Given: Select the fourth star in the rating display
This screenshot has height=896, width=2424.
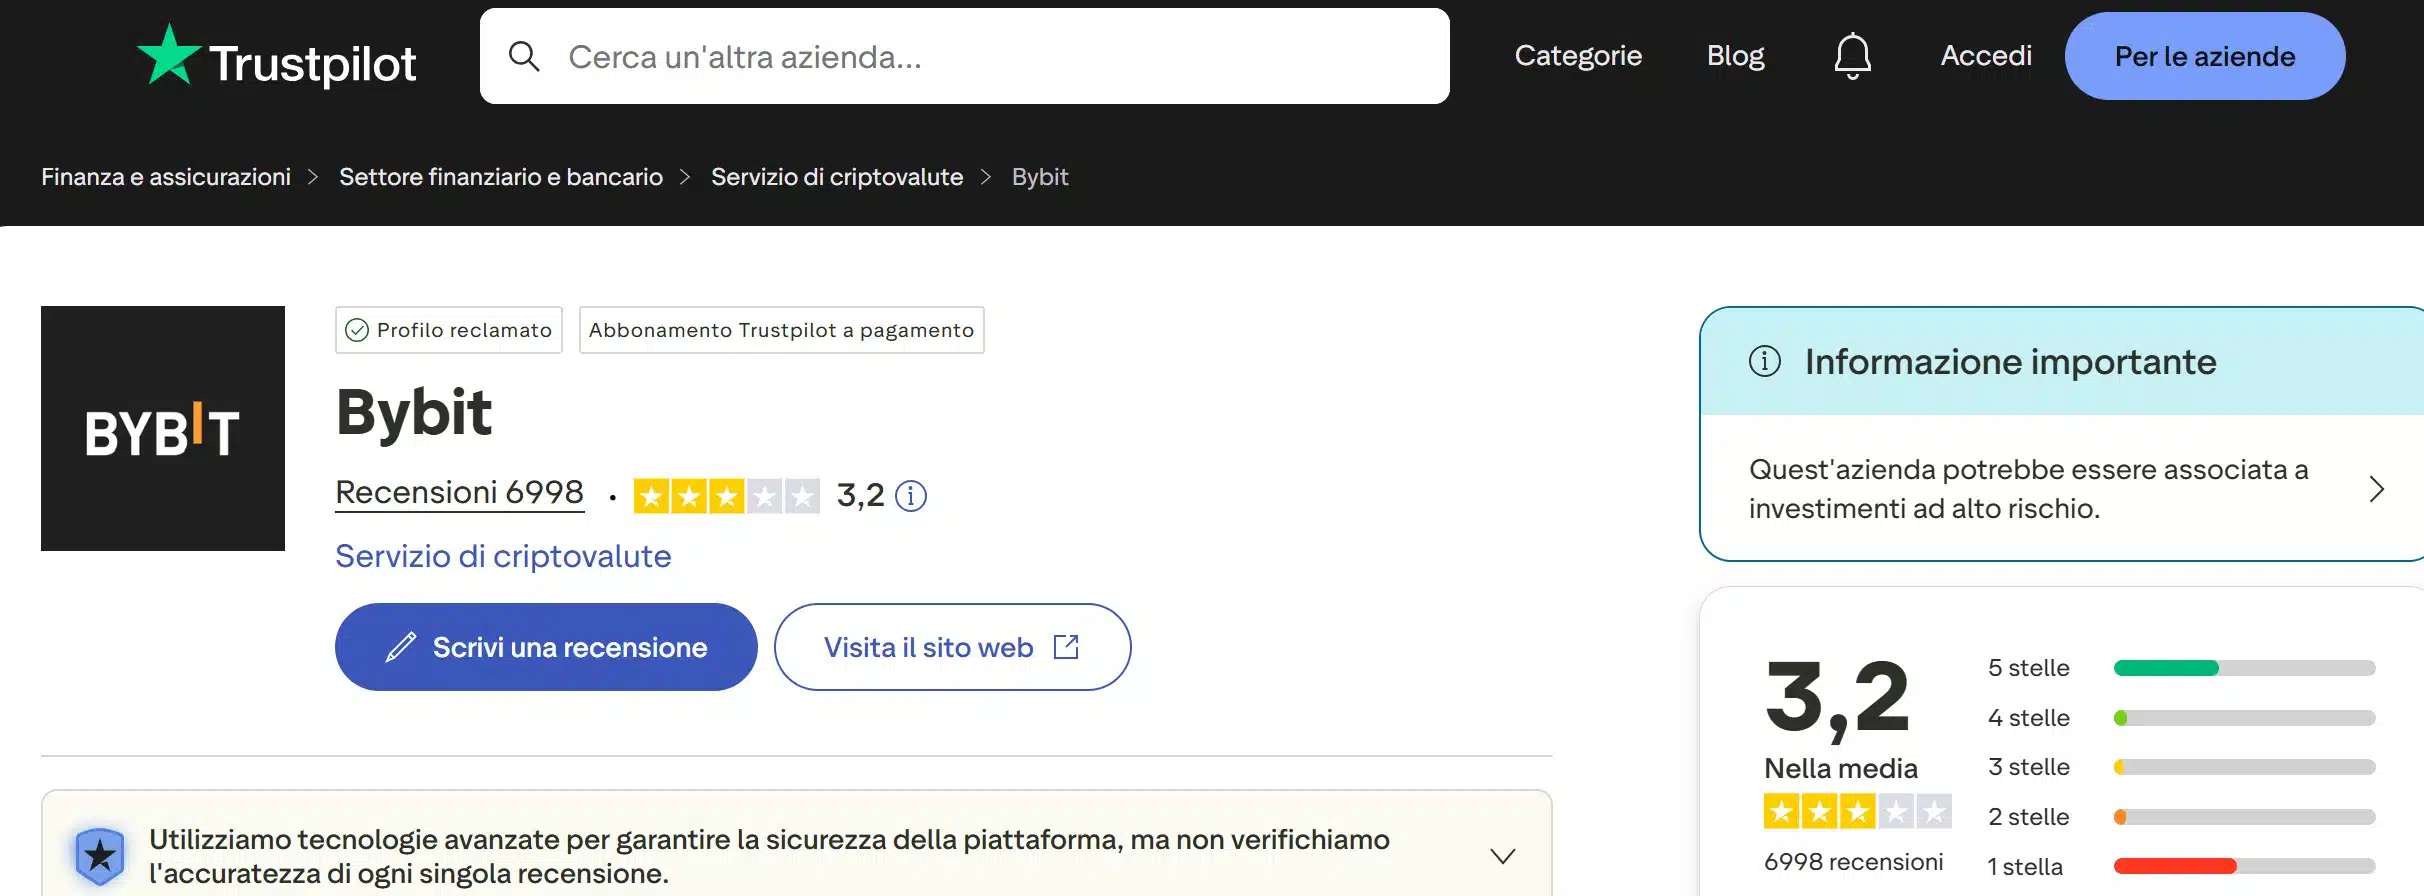Looking at the screenshot, I should (x=765, y=495).
